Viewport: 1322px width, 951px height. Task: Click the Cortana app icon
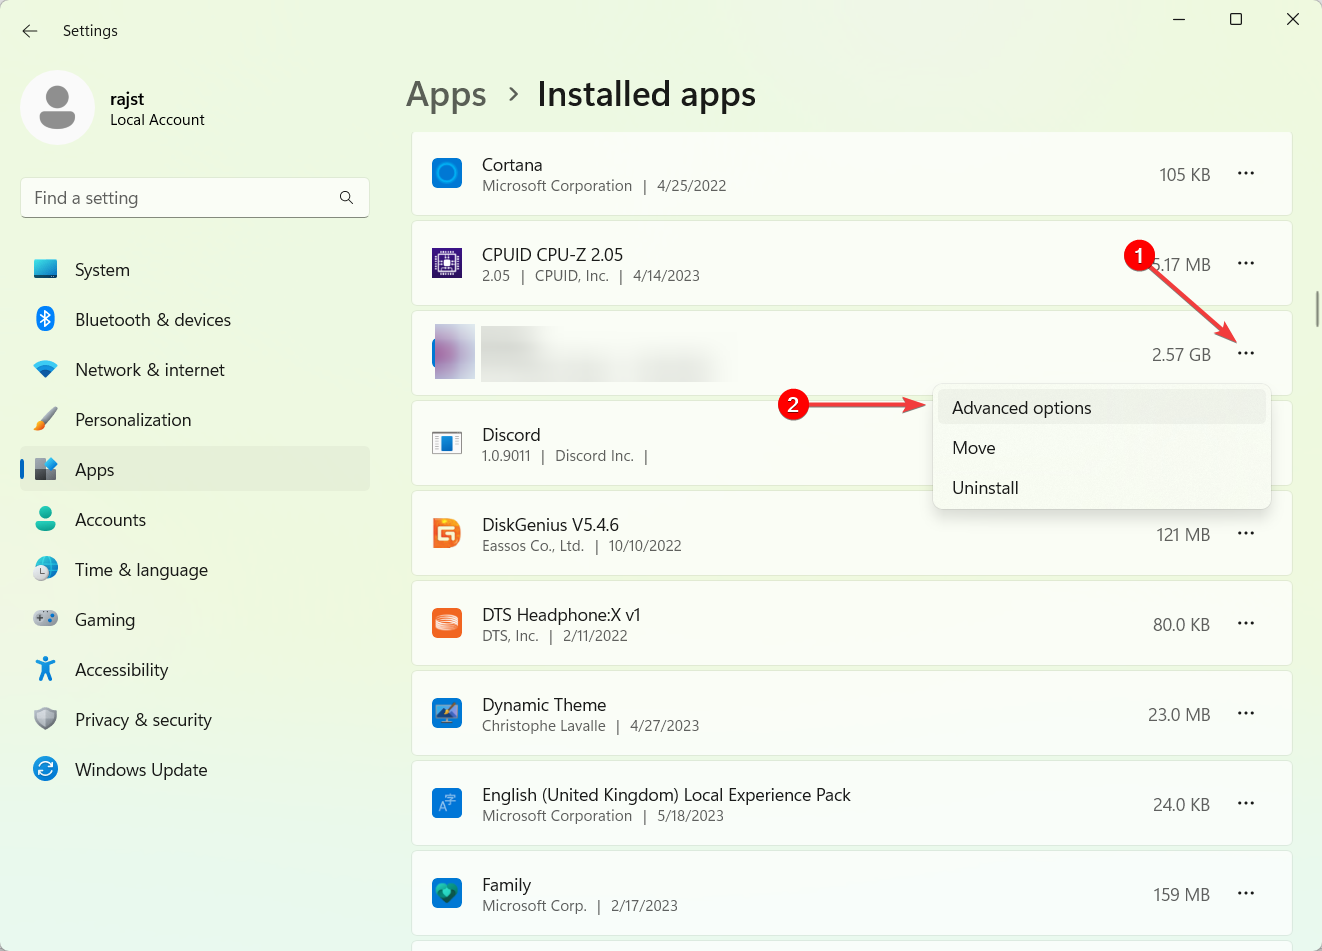(447, 174)
